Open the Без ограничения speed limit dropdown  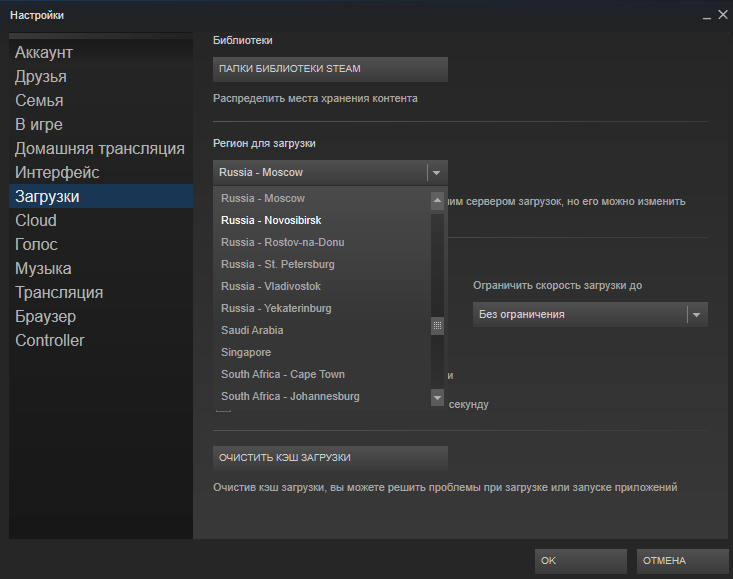tap(590, 315)
